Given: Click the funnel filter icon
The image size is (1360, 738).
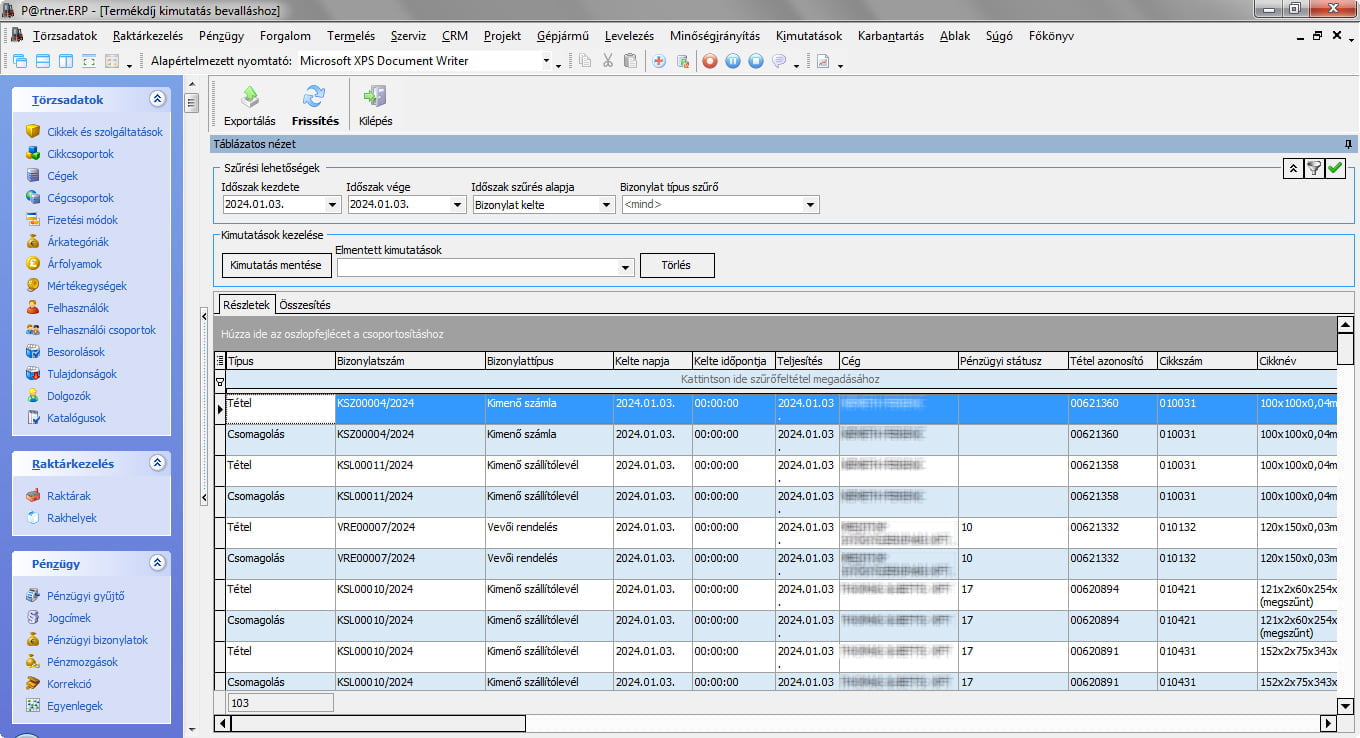Looking at the screenshot, I should click(x=1314, y=169).
